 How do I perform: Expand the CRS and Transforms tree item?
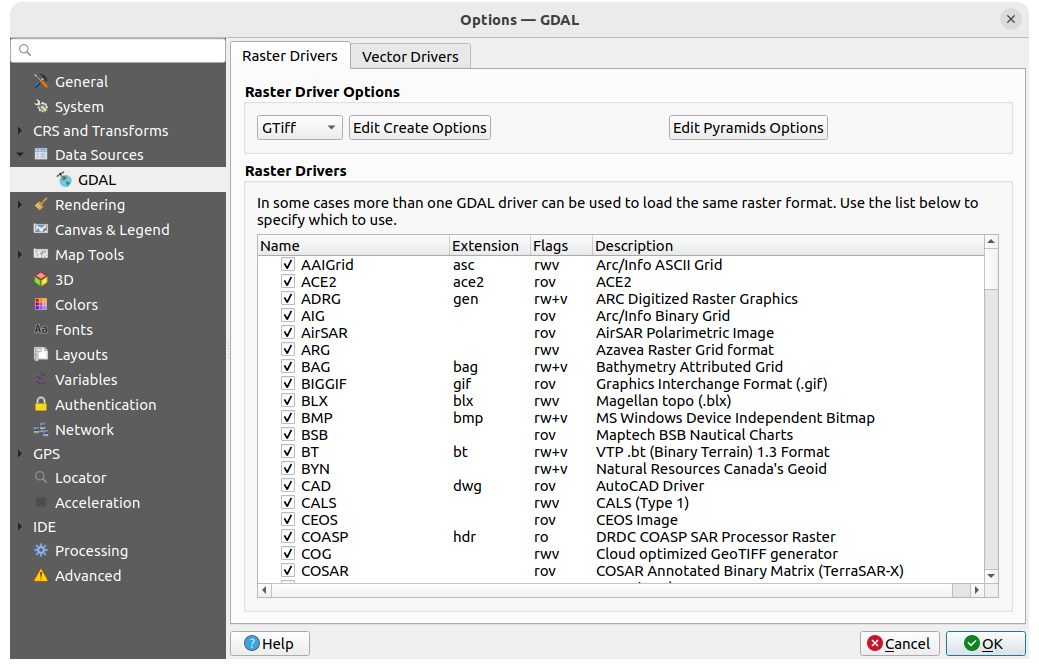(x=20, y=131)
